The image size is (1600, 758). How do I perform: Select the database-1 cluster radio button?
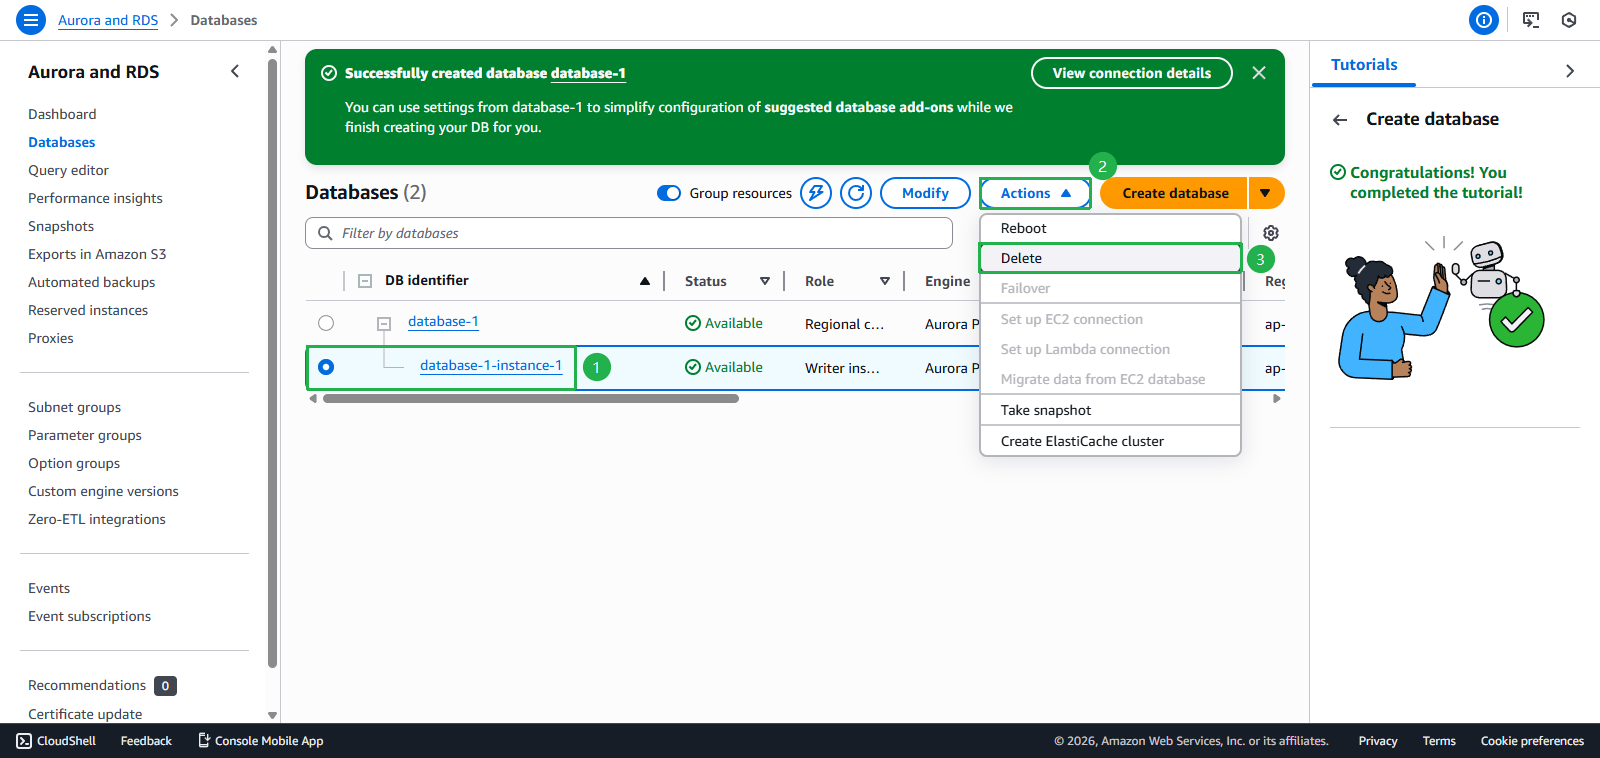[x=326, y=323]
